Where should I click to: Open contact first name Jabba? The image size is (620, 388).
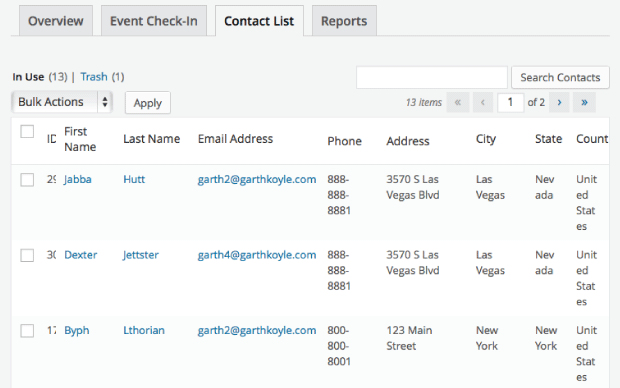[78, 180]
